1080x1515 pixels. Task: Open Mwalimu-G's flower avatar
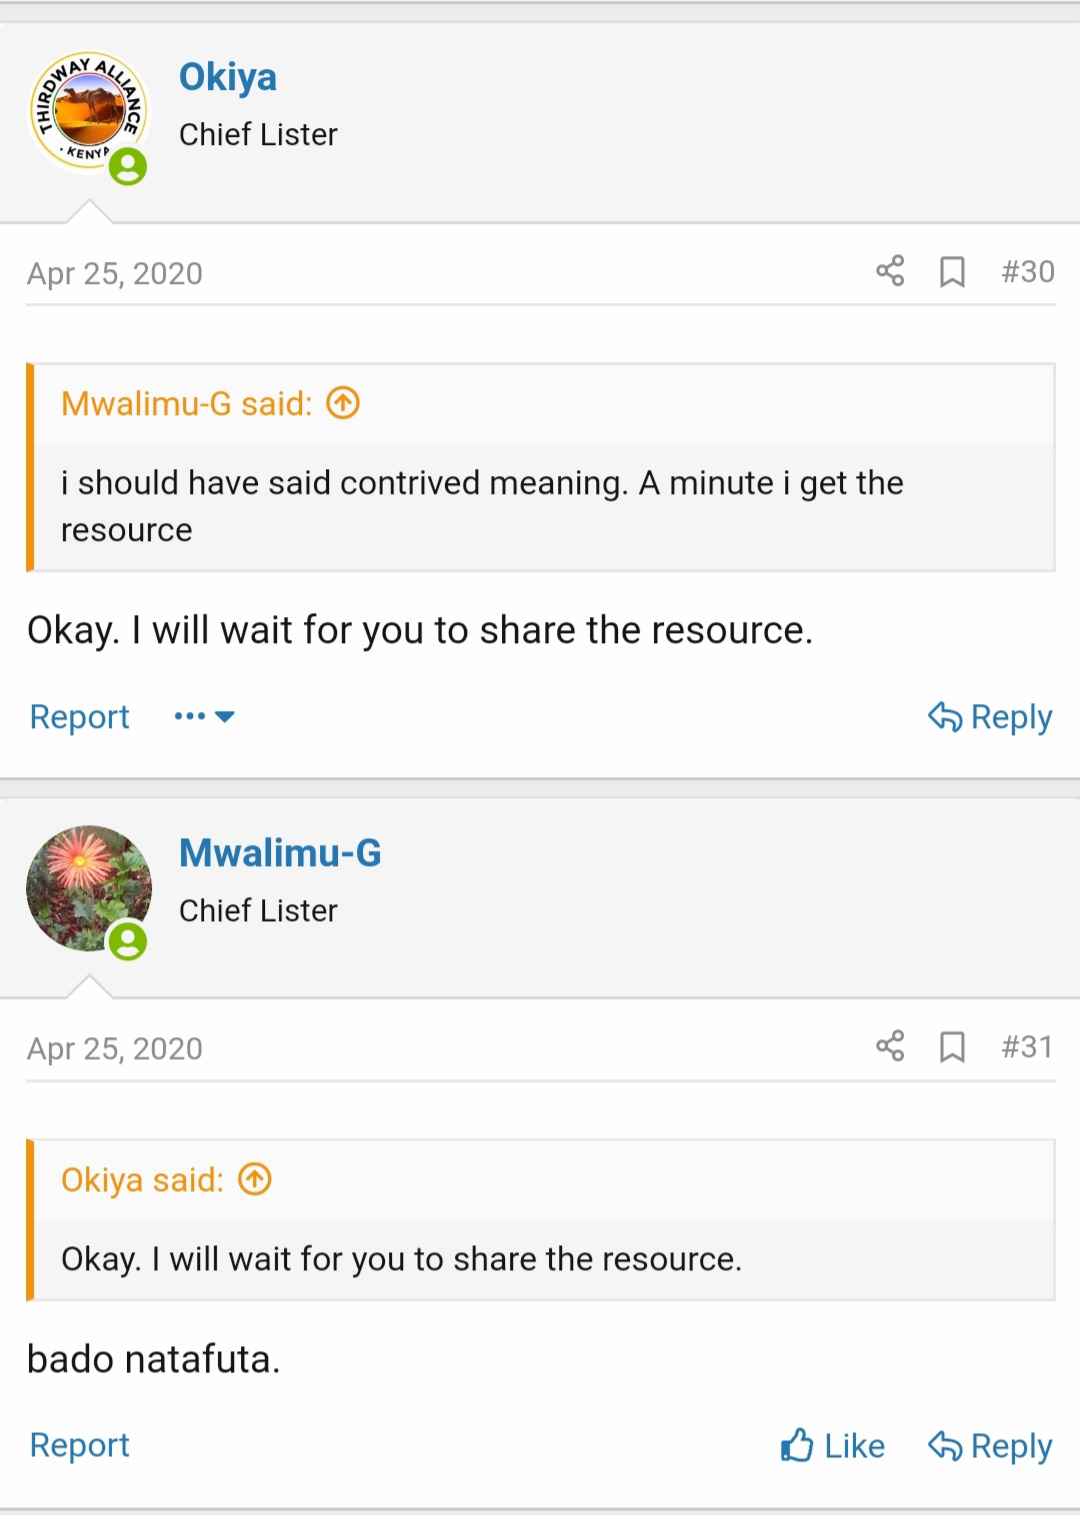pos(89,888)
